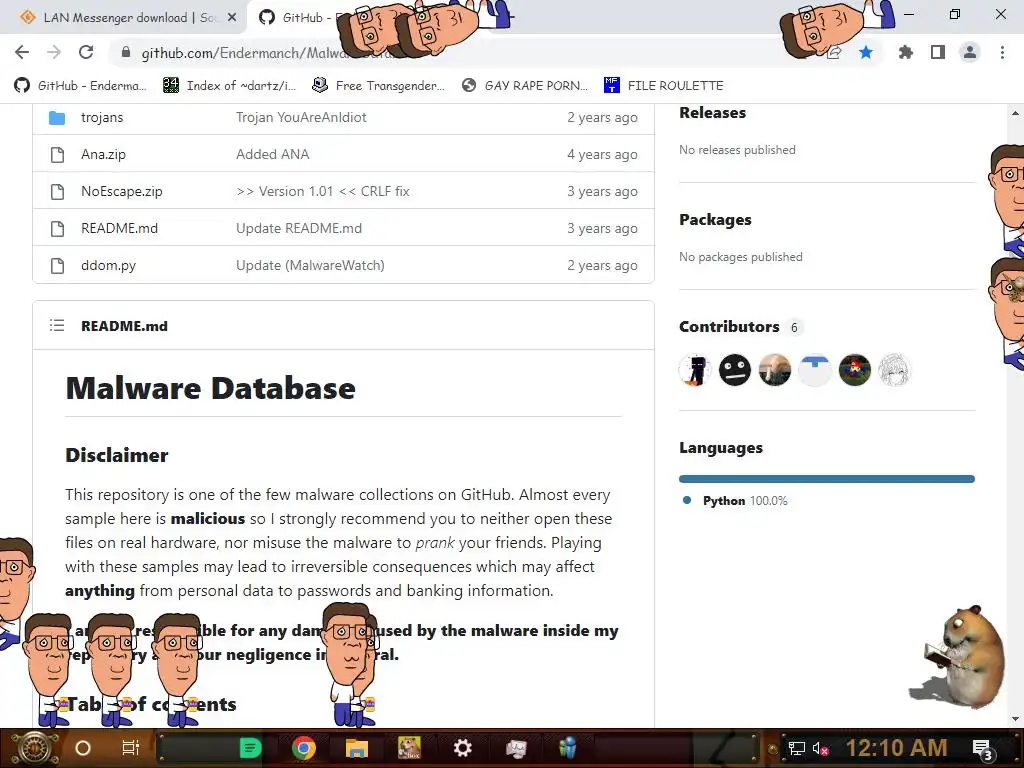1024x768 pixels.
Task: Open the enderman figure contributor avatar
Action: click(695, 370)
